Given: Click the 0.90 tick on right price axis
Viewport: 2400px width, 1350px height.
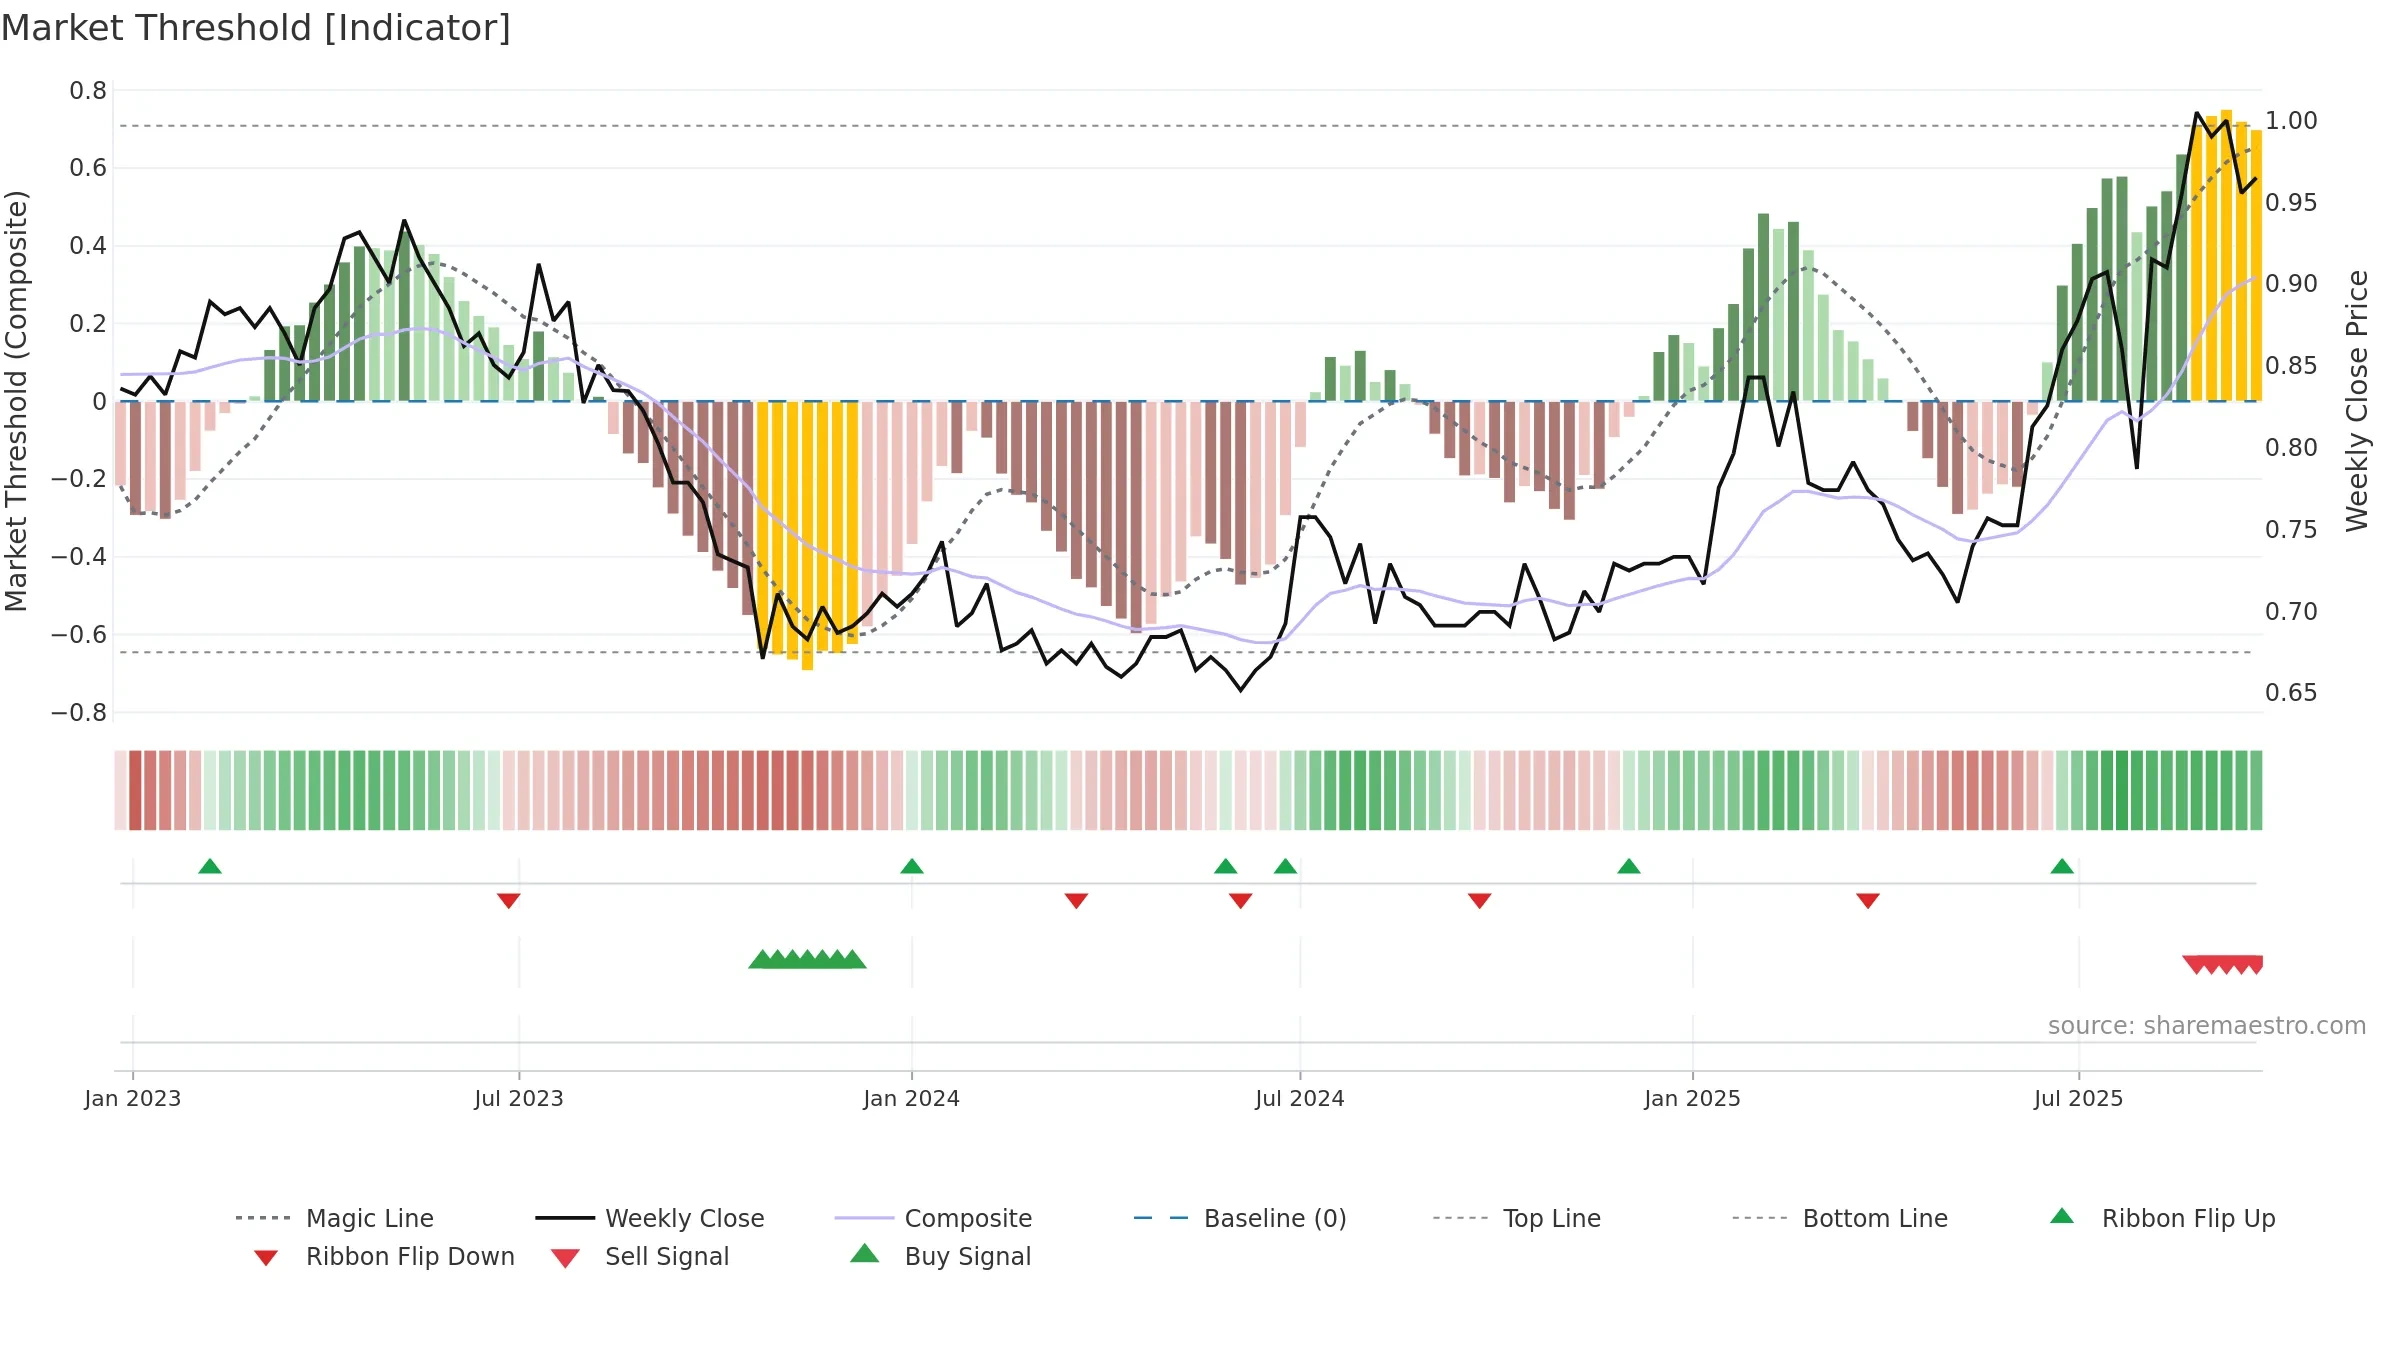Looking at the screenshot, I should pos(2291,284).
